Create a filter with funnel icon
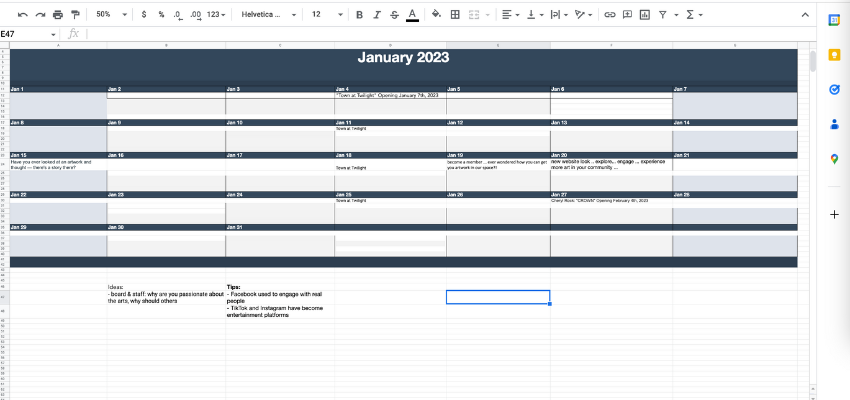850x400 pixels. 662,15
